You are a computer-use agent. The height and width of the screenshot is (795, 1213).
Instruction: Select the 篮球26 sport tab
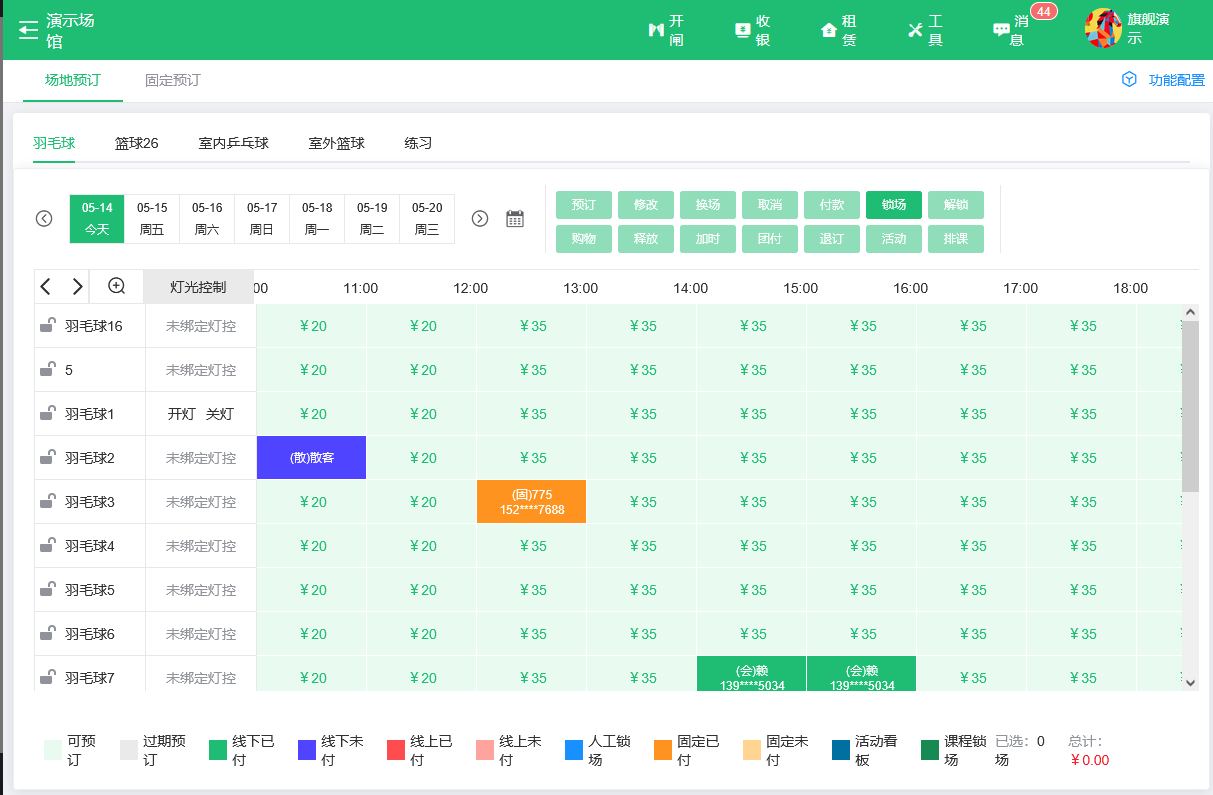(137, 143)
